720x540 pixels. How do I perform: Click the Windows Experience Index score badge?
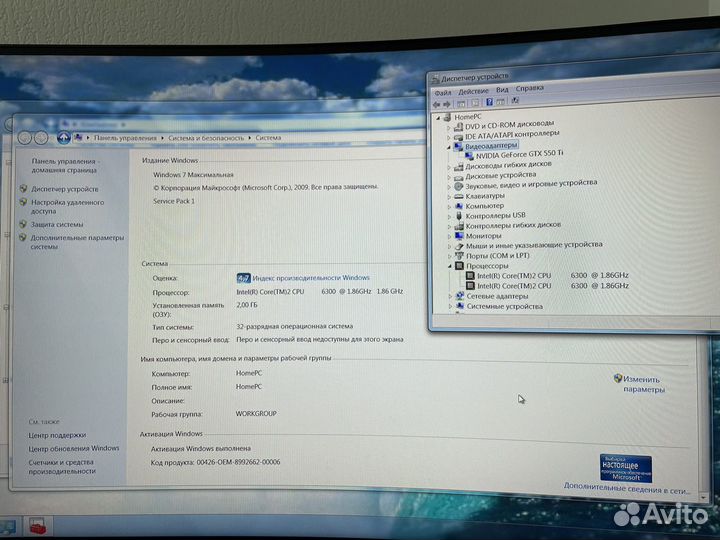coord(243,278)
